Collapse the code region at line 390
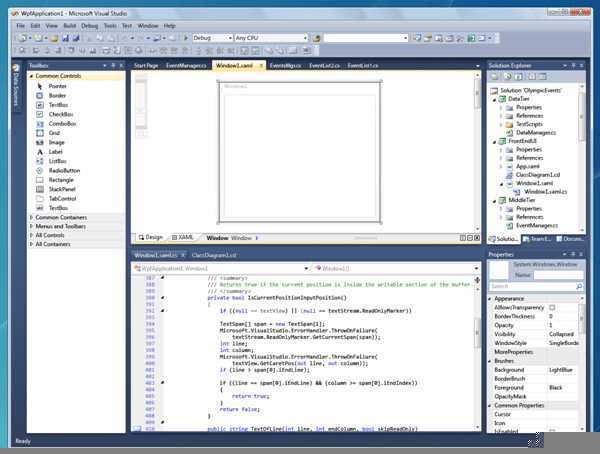 (x=163, y=297)
